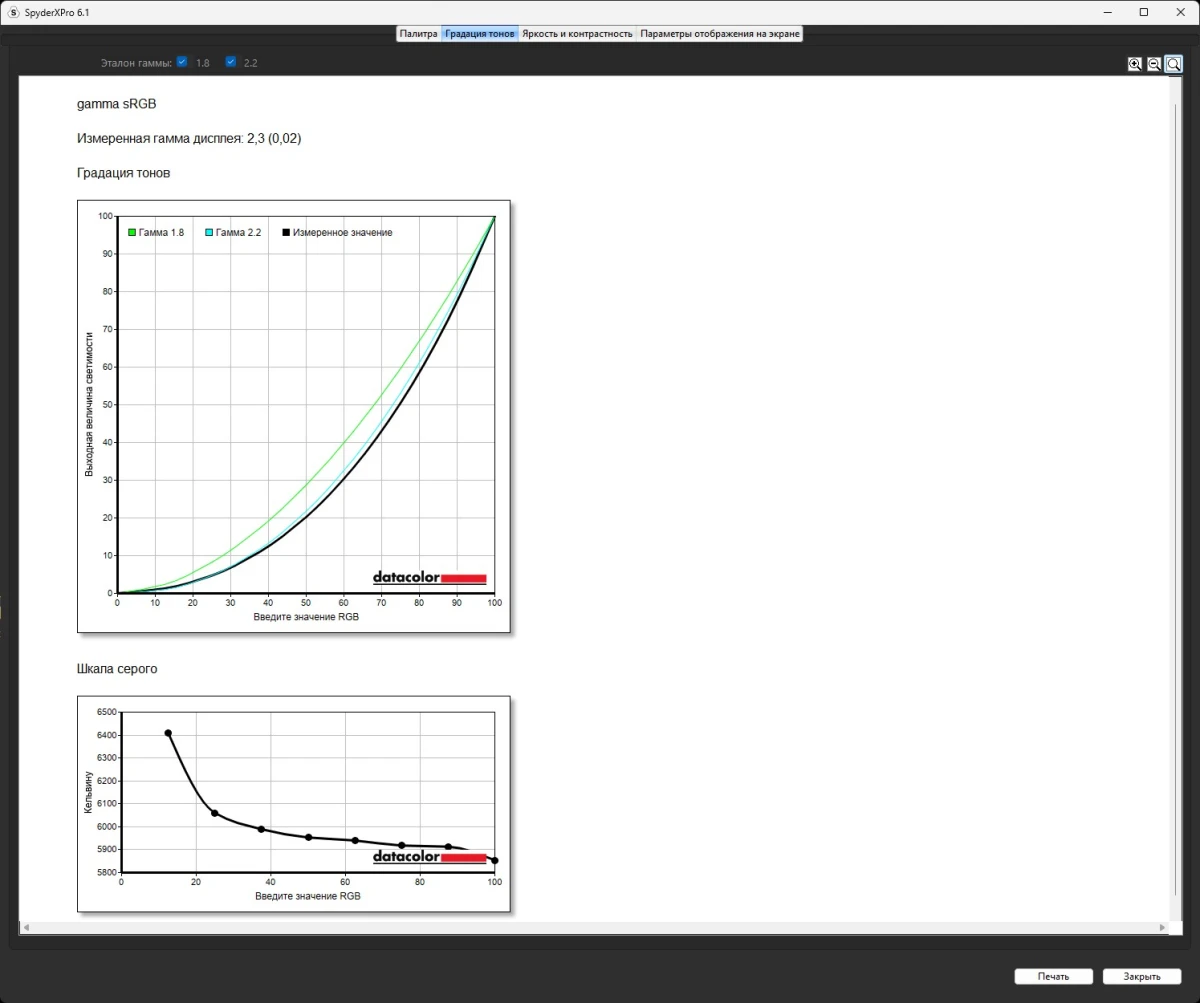Viewport: 1200px width, 1003px height.
Task: Uncheck the gamma 1.8 reference checkbox
Action: click(x=182, y=62)
